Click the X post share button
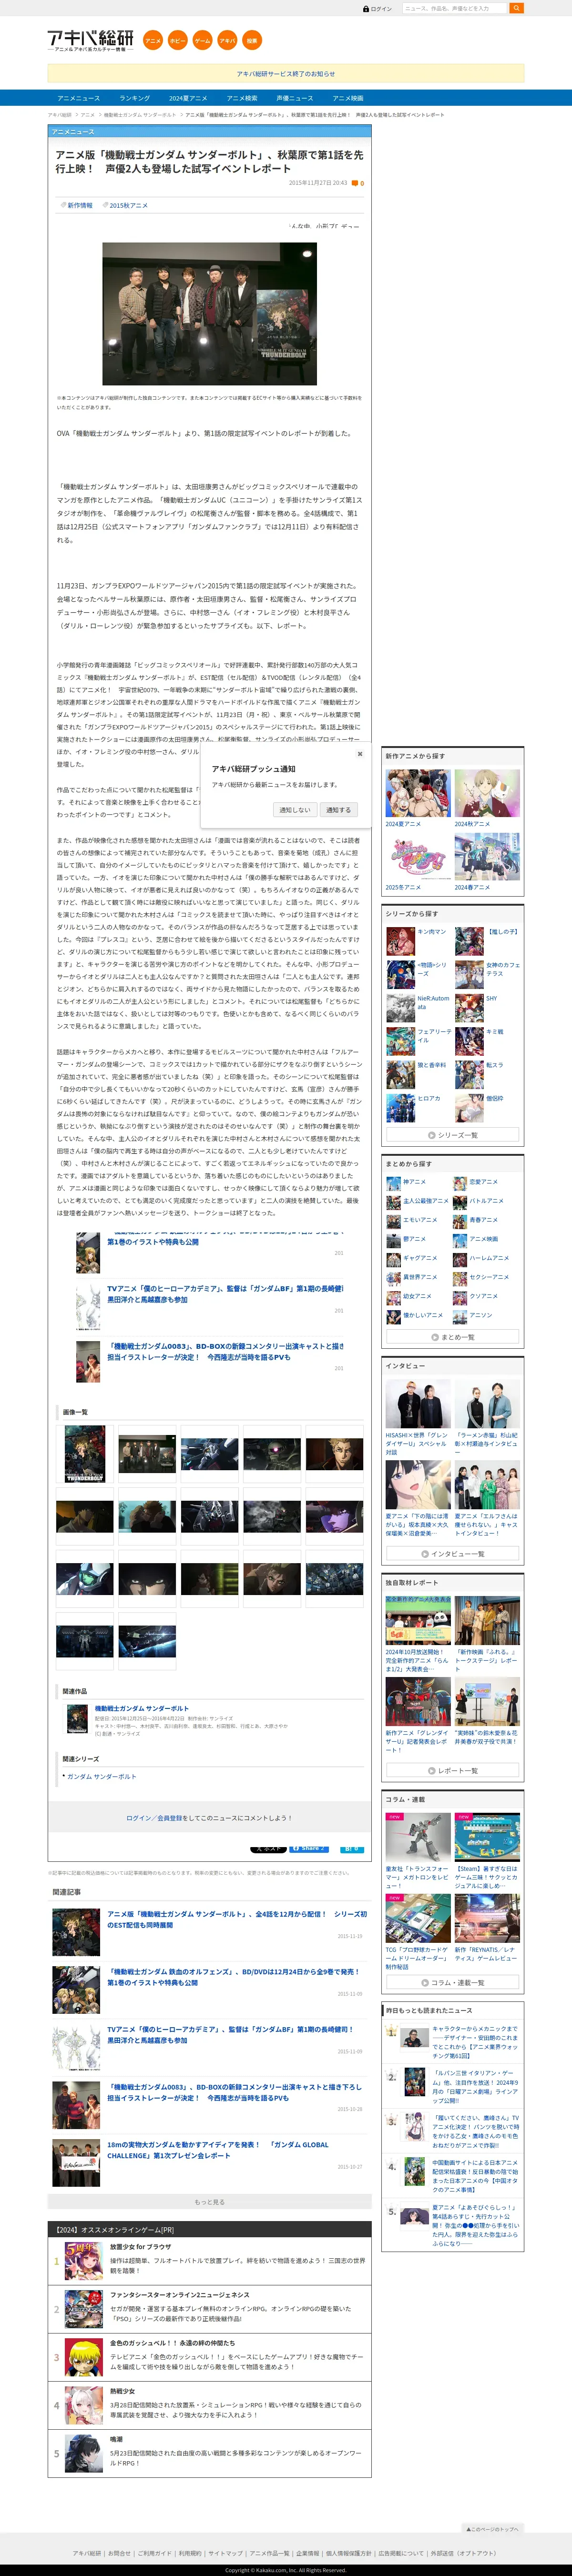 tap(268, 1849)
